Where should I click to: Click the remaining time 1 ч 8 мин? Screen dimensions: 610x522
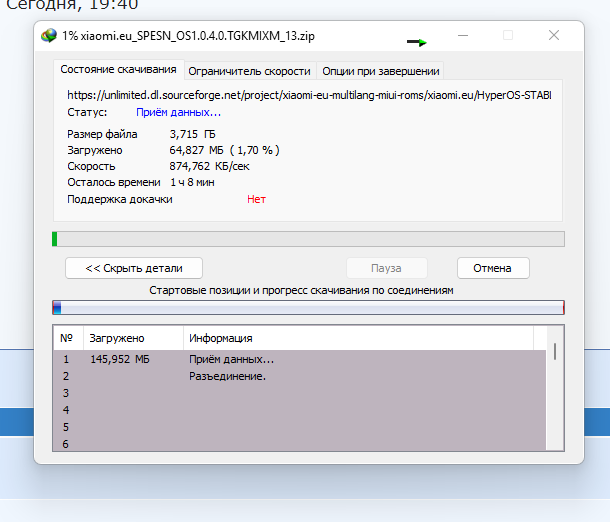coord(192,182)
